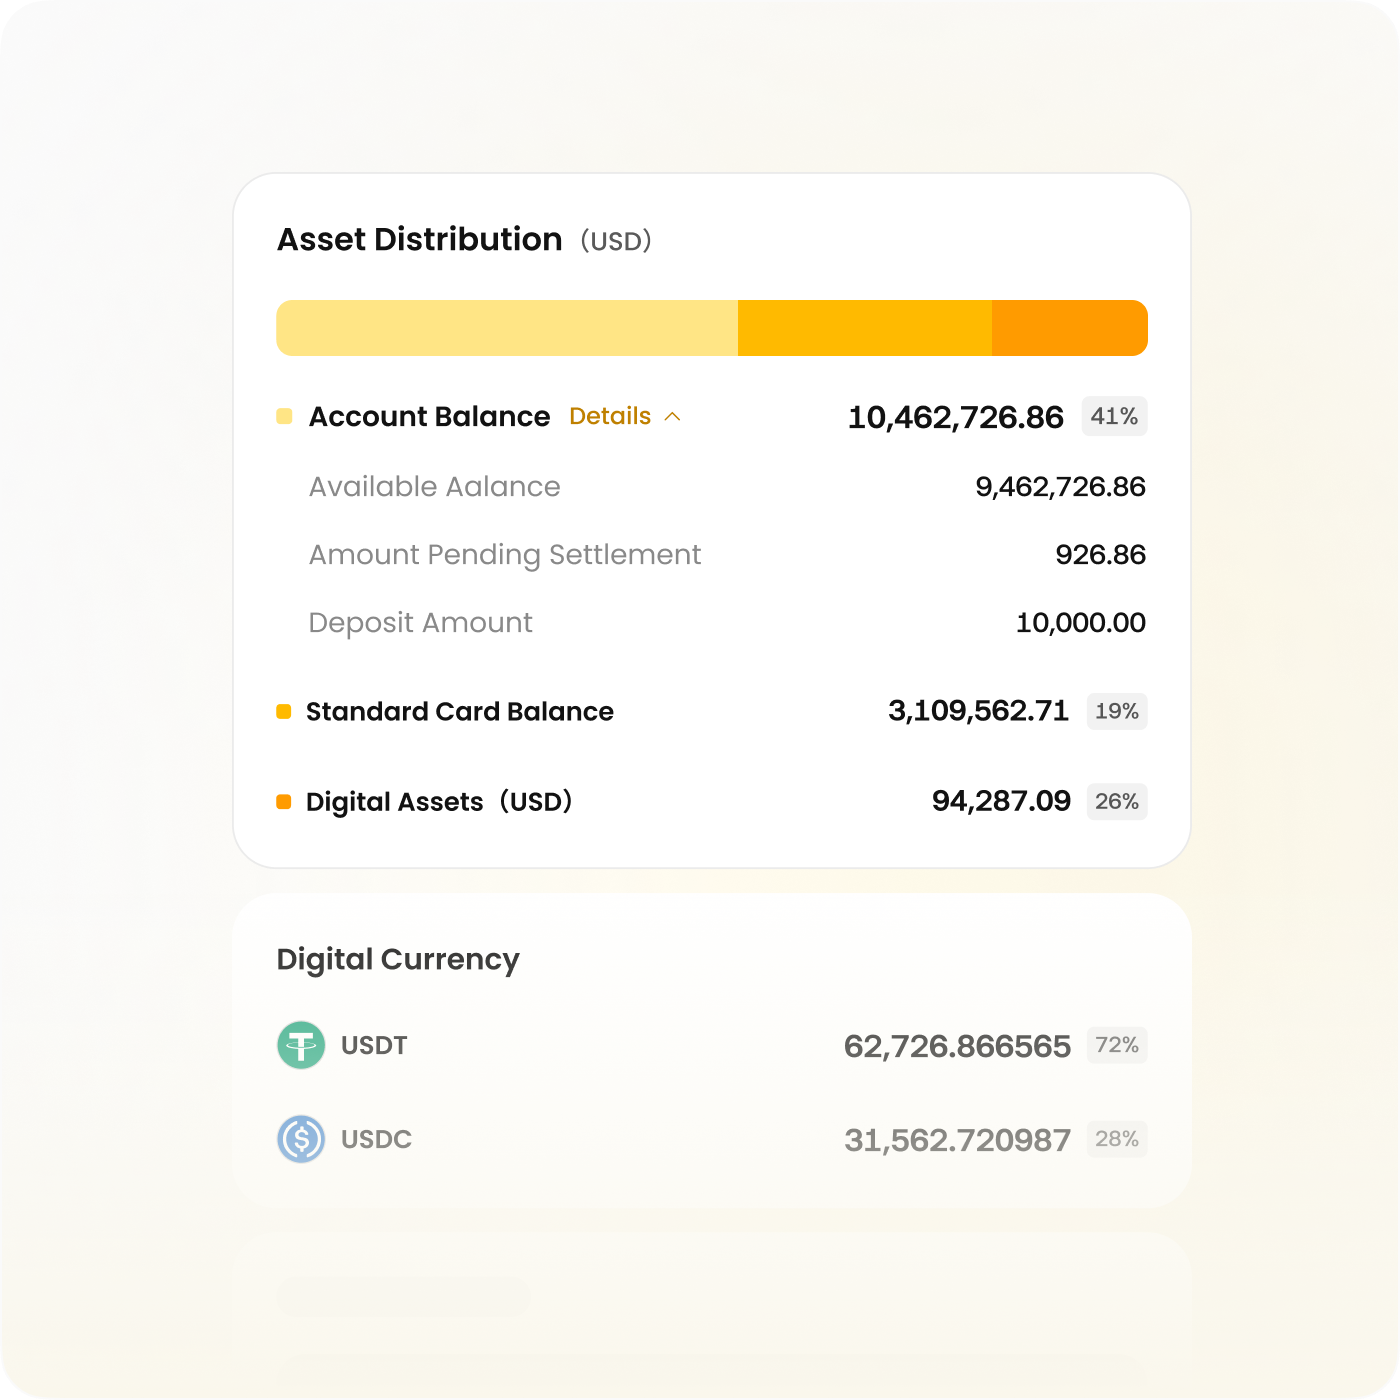Click the 26% percentage badge
Viewport: 1400px width, 1400px height.
1117,801
